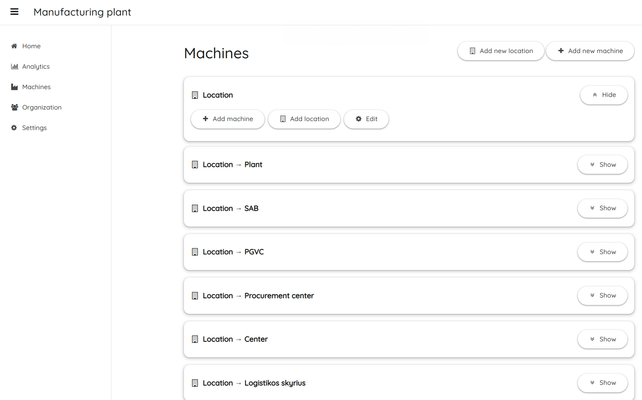Click building icon in Location → Center row
This screenshot has width=642, height=400.
pyautogui.click(x=195, y=339)
